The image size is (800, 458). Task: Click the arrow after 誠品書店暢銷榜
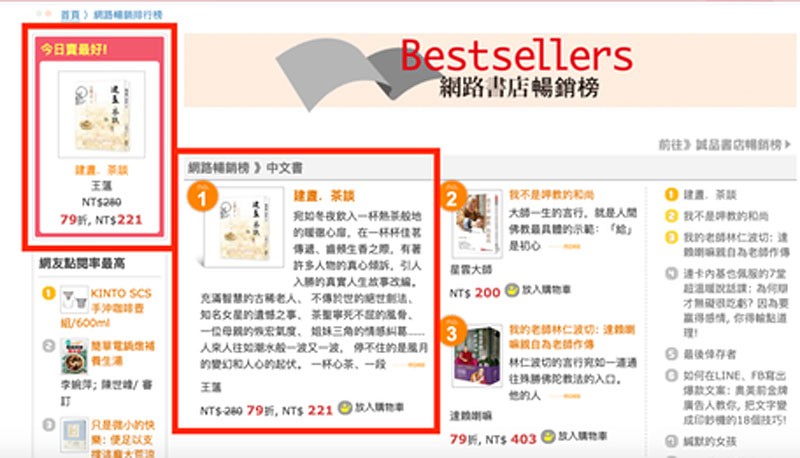point(788,145)
